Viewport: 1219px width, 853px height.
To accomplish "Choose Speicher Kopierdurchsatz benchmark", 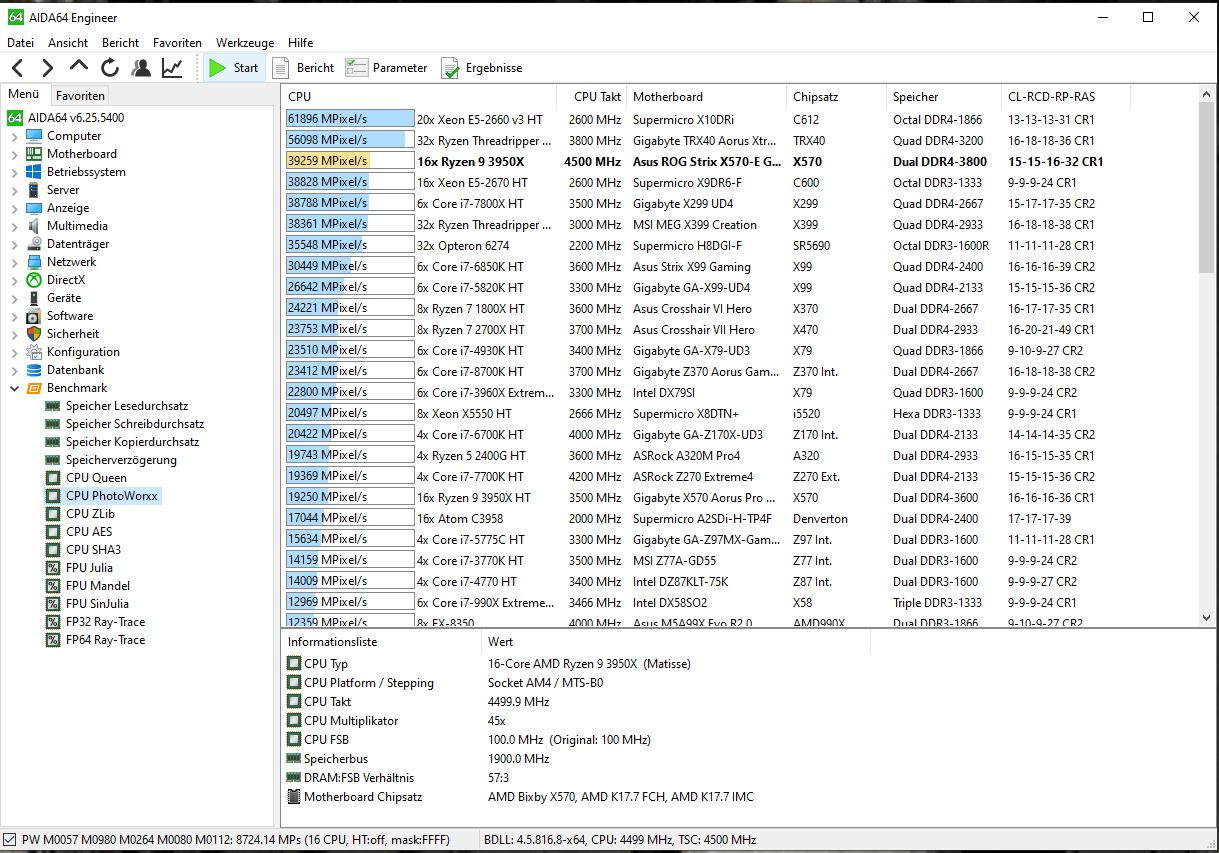I will (132, 442).
